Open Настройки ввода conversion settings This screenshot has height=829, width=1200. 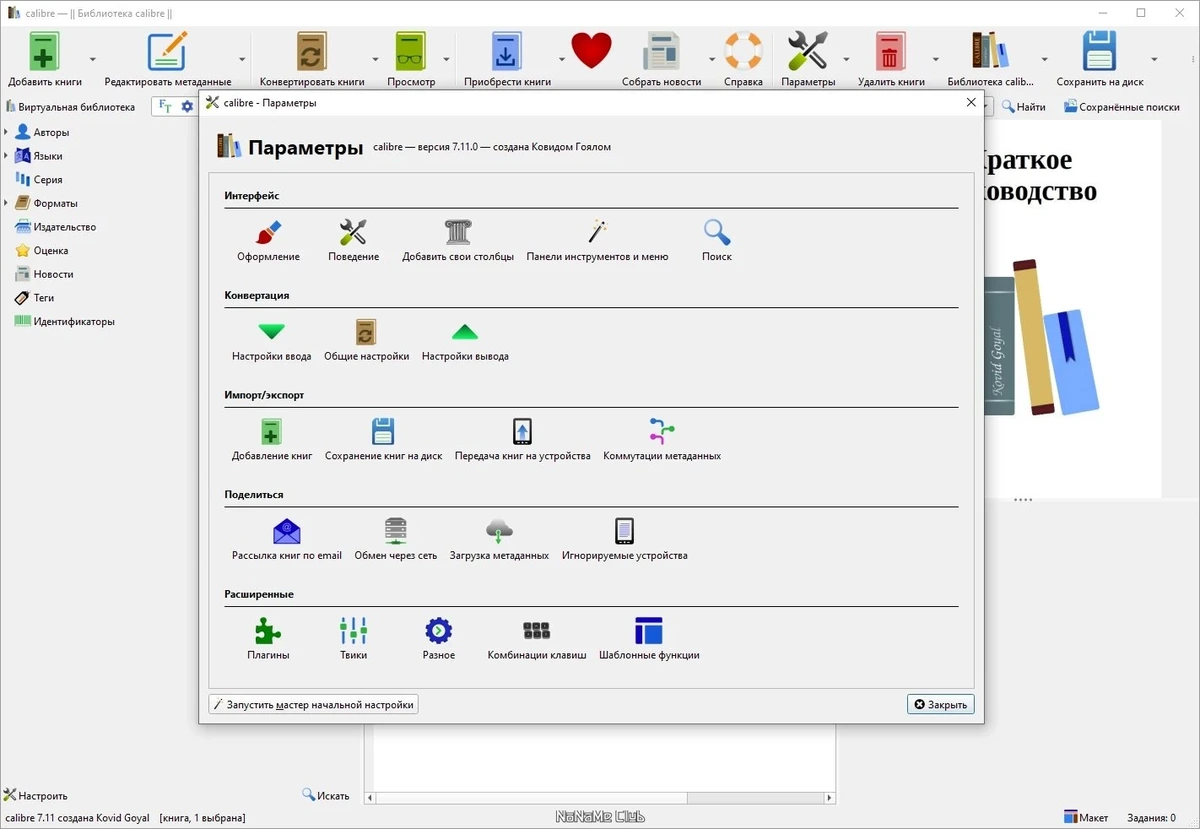(x=271, y=341)
